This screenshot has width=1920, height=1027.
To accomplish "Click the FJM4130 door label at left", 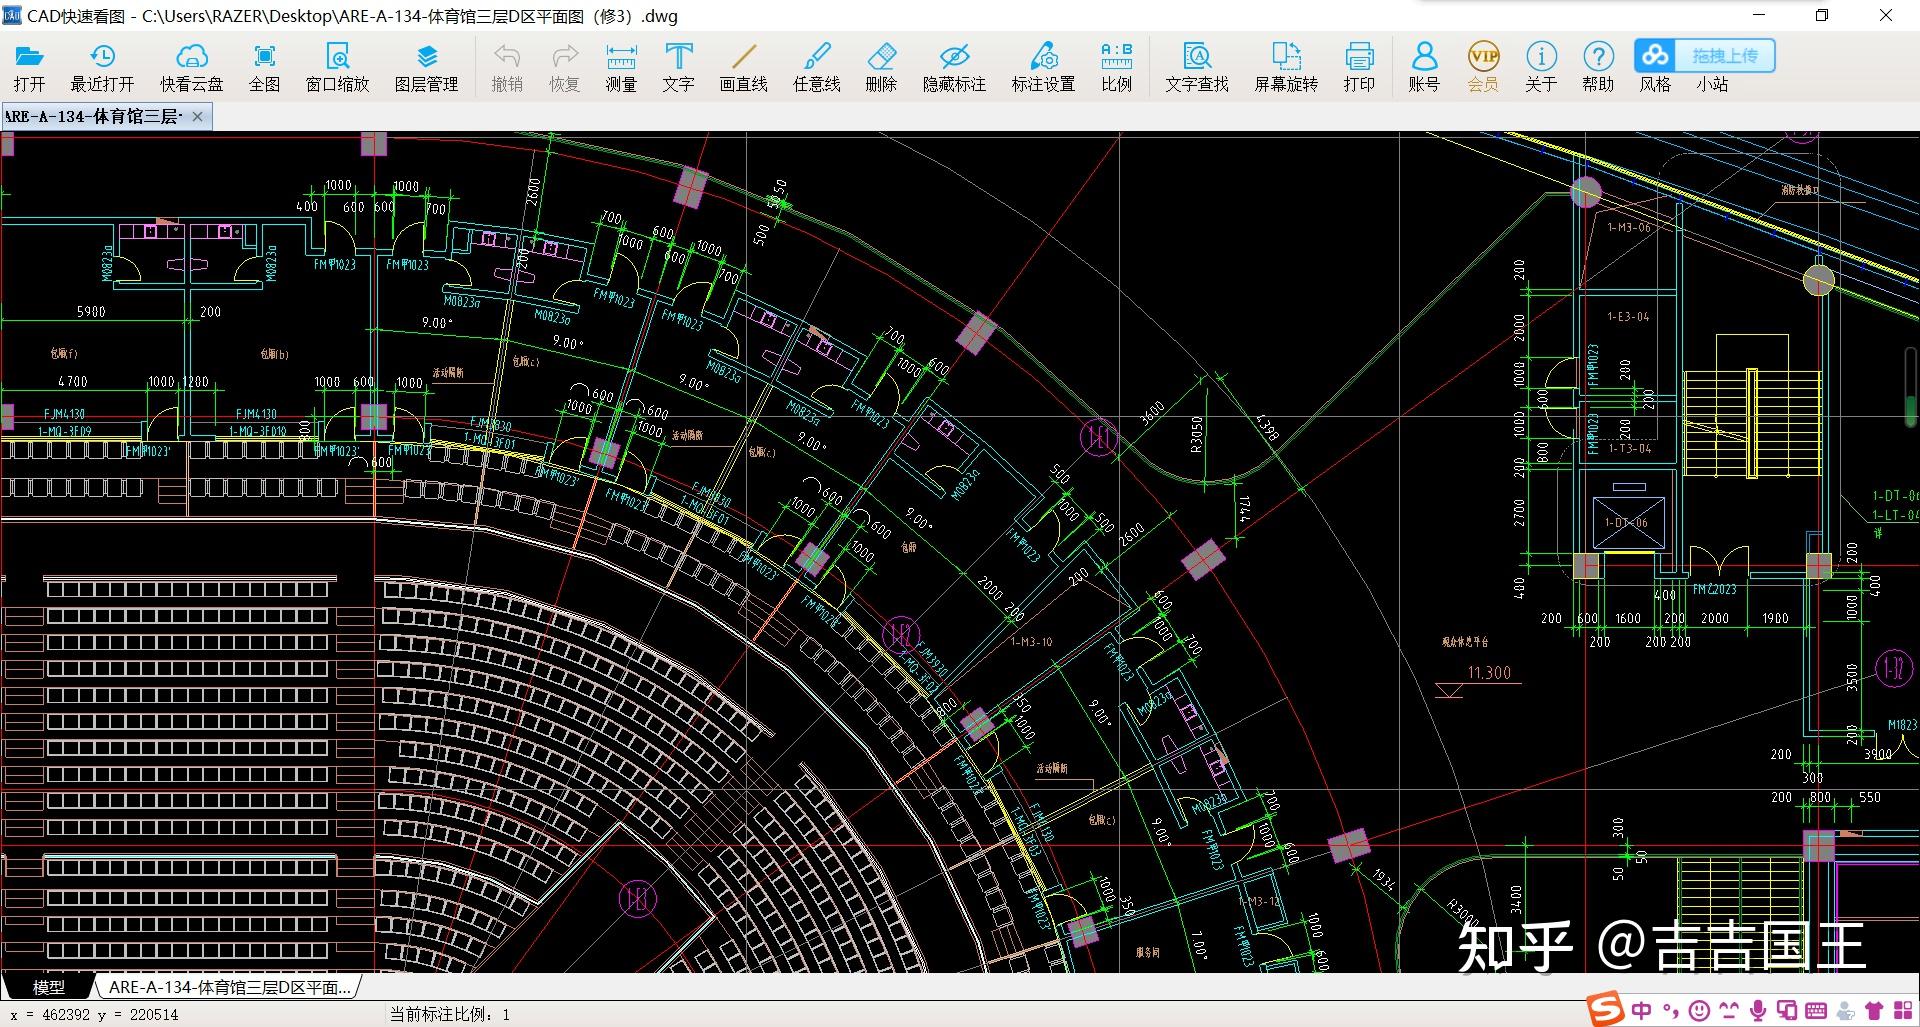I will 64,414.
